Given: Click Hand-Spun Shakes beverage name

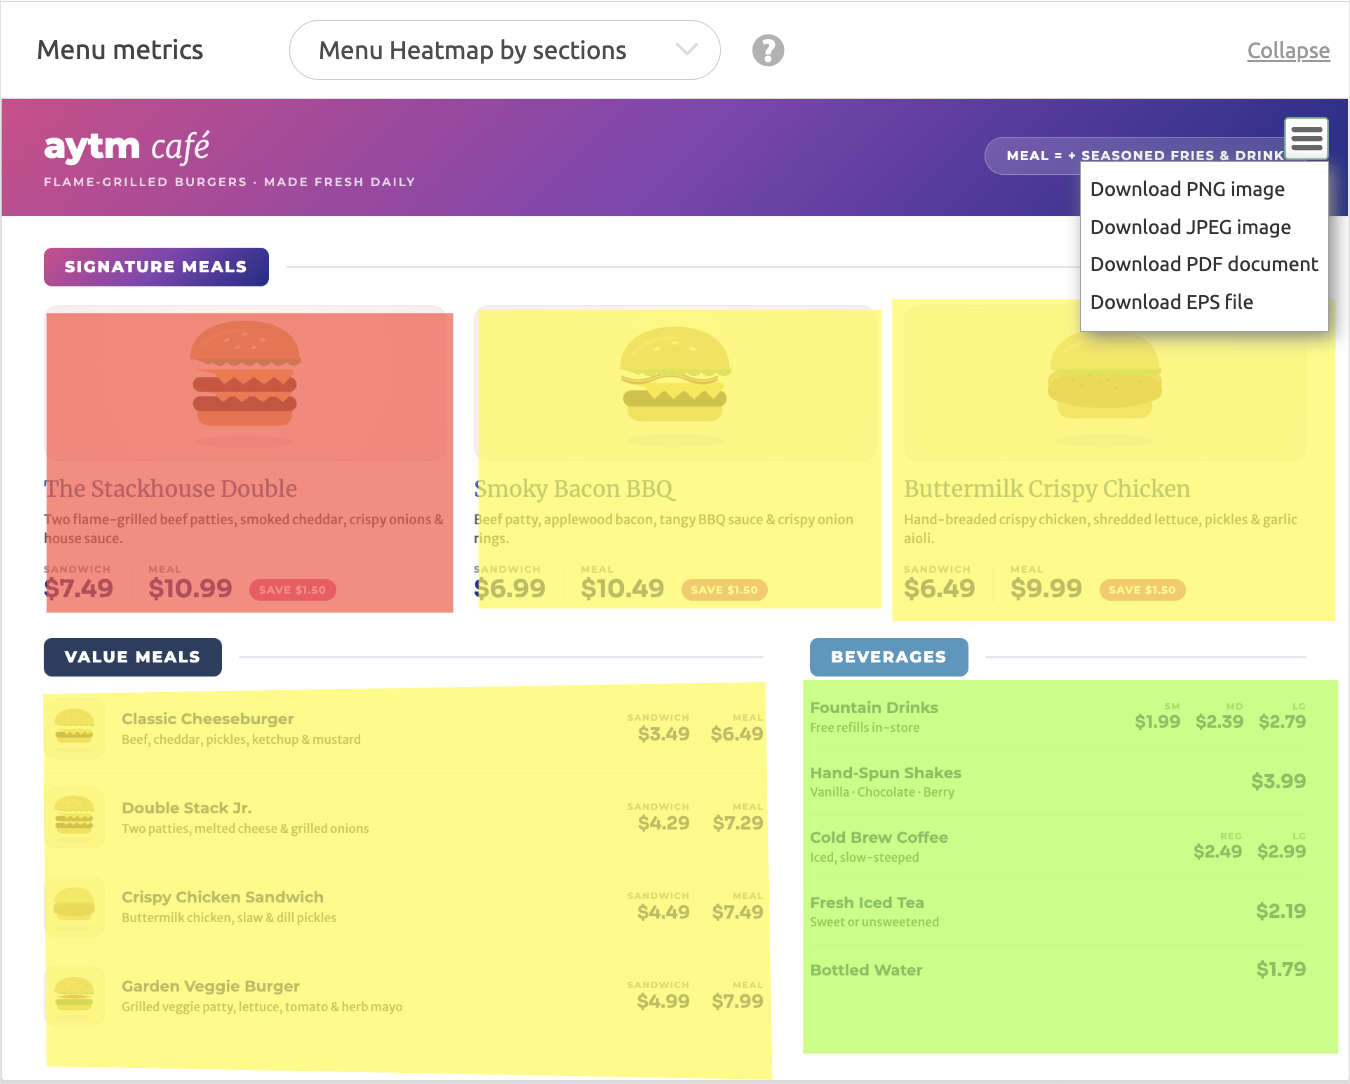Looking at the screenshot, I should point(886,773).
